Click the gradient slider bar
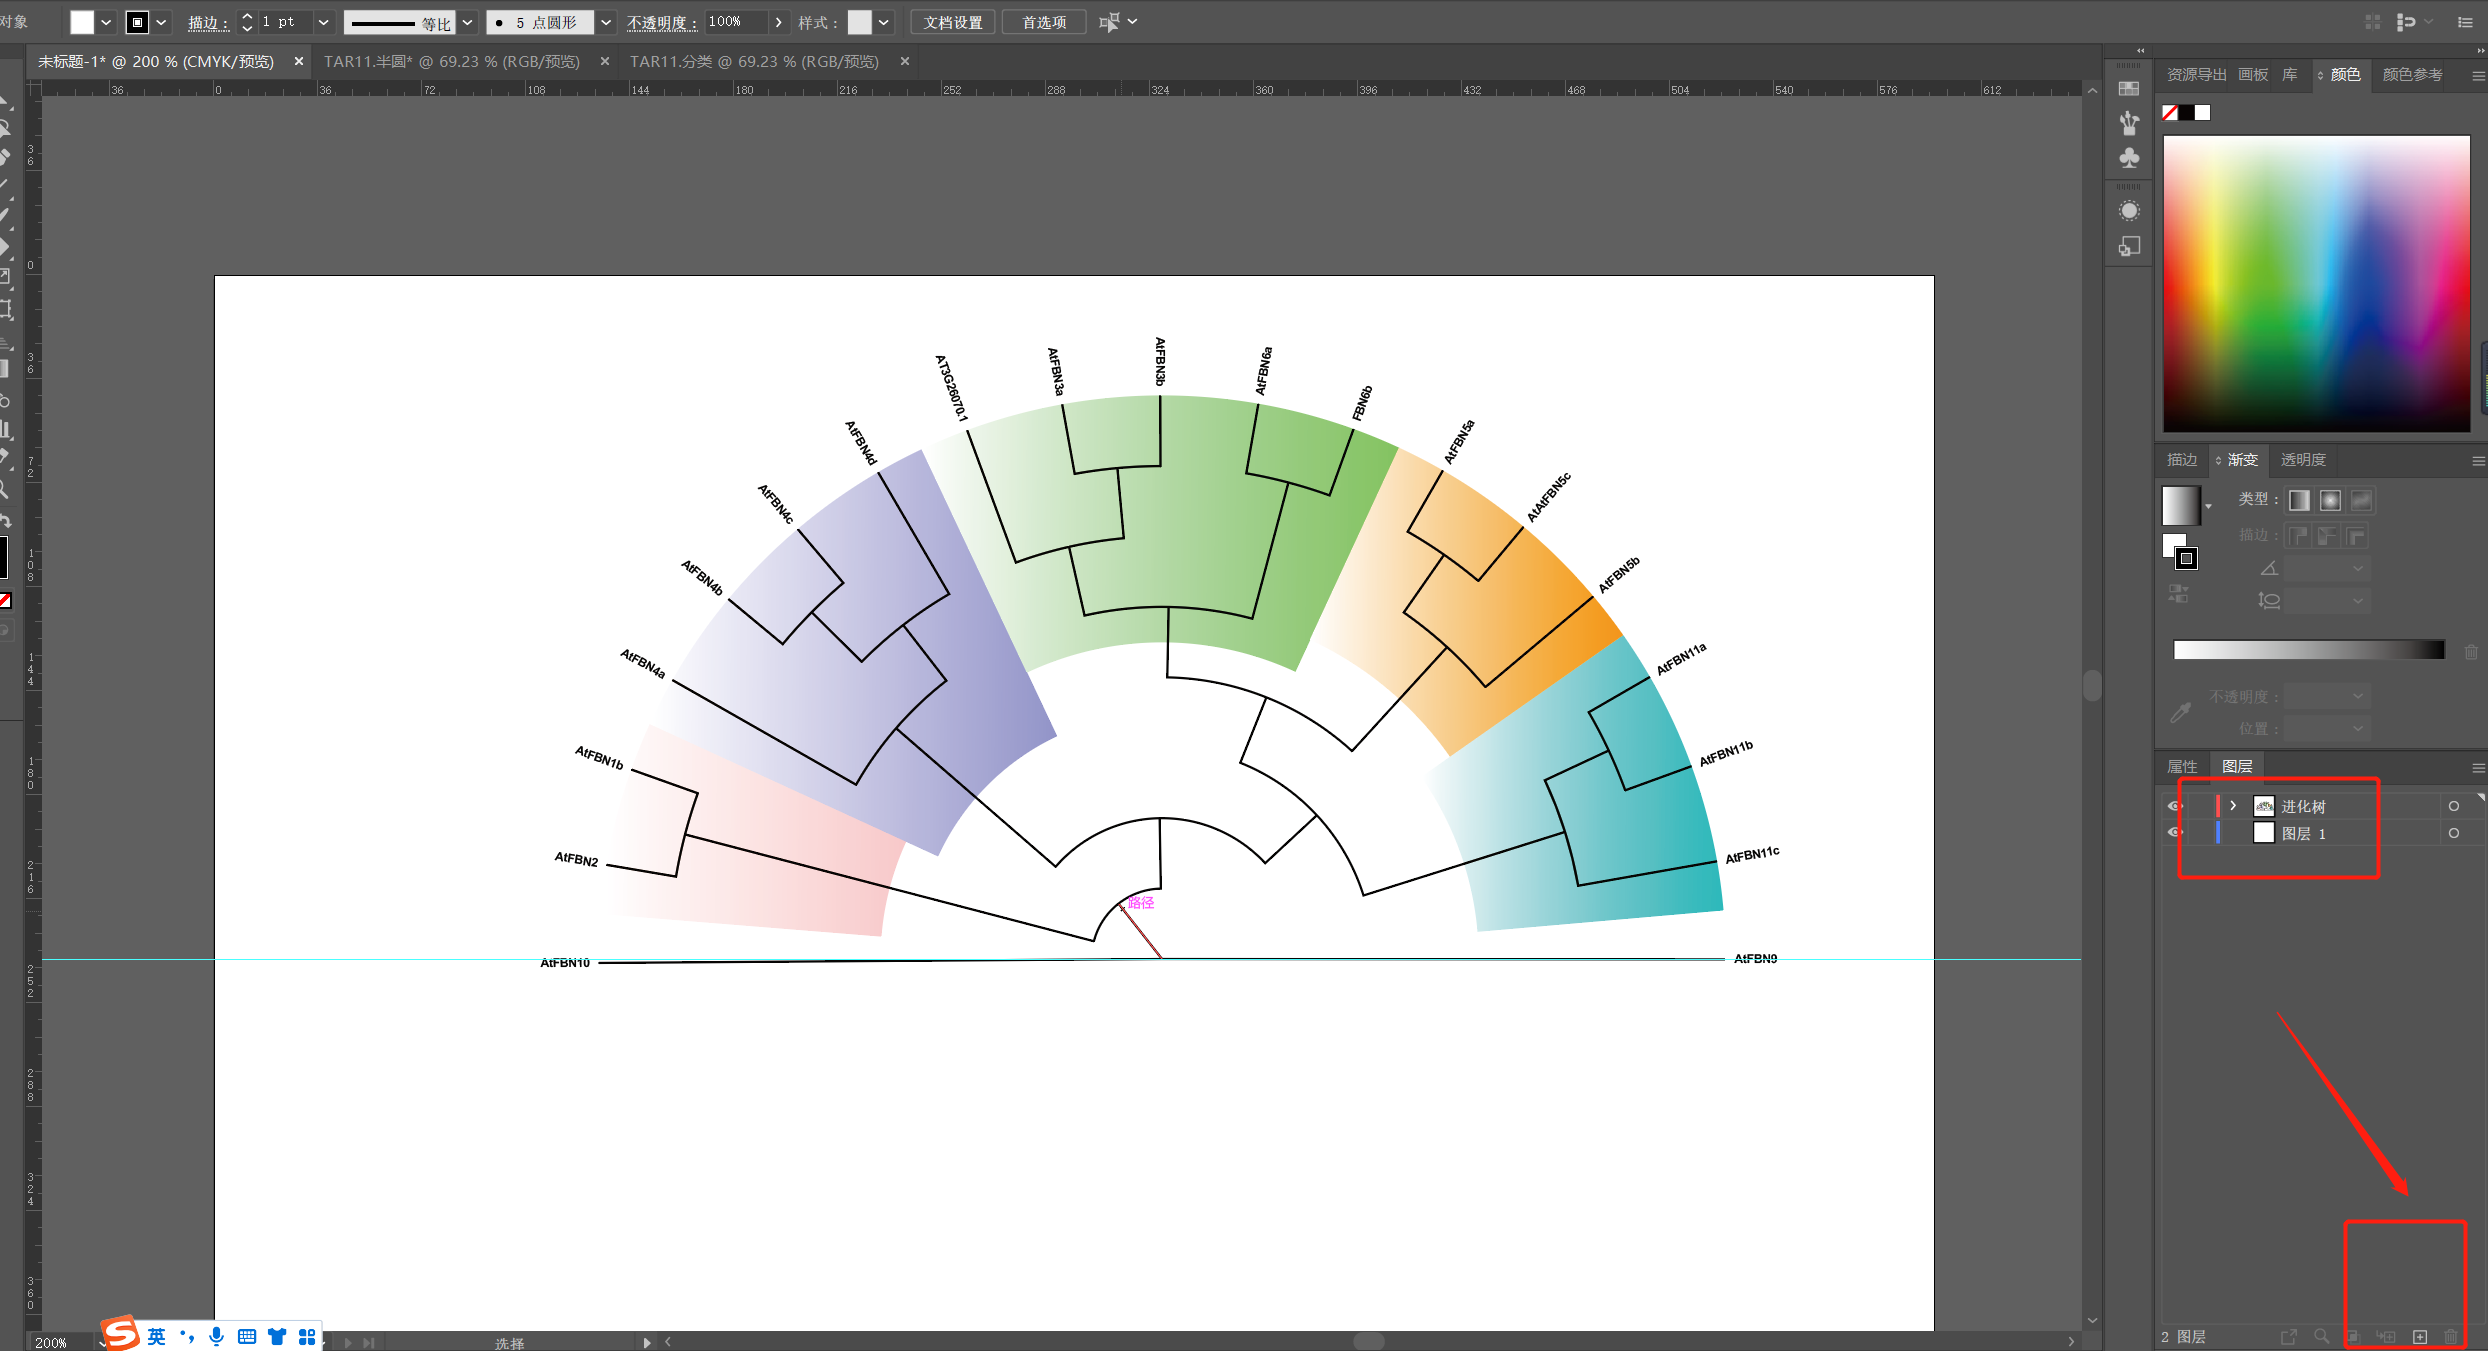 tap(2308, 651)
